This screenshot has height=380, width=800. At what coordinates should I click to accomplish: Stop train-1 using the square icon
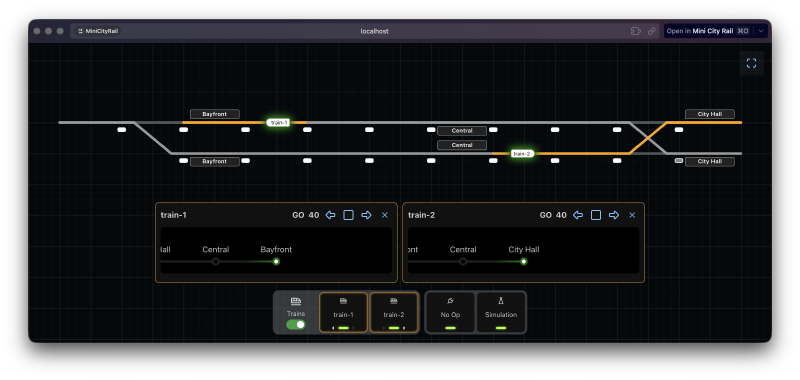[348, 215]
